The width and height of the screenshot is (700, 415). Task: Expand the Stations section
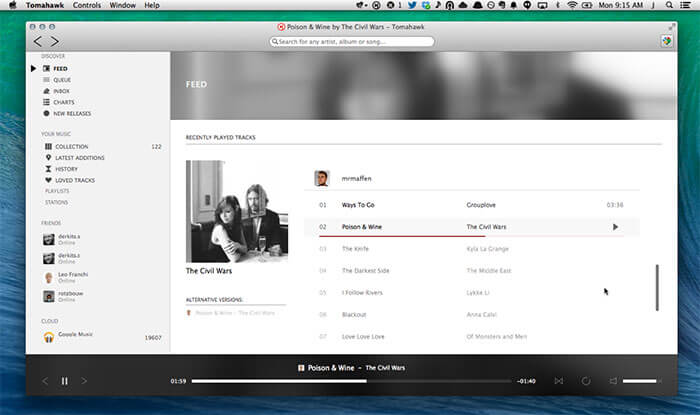tap(57, 202)
